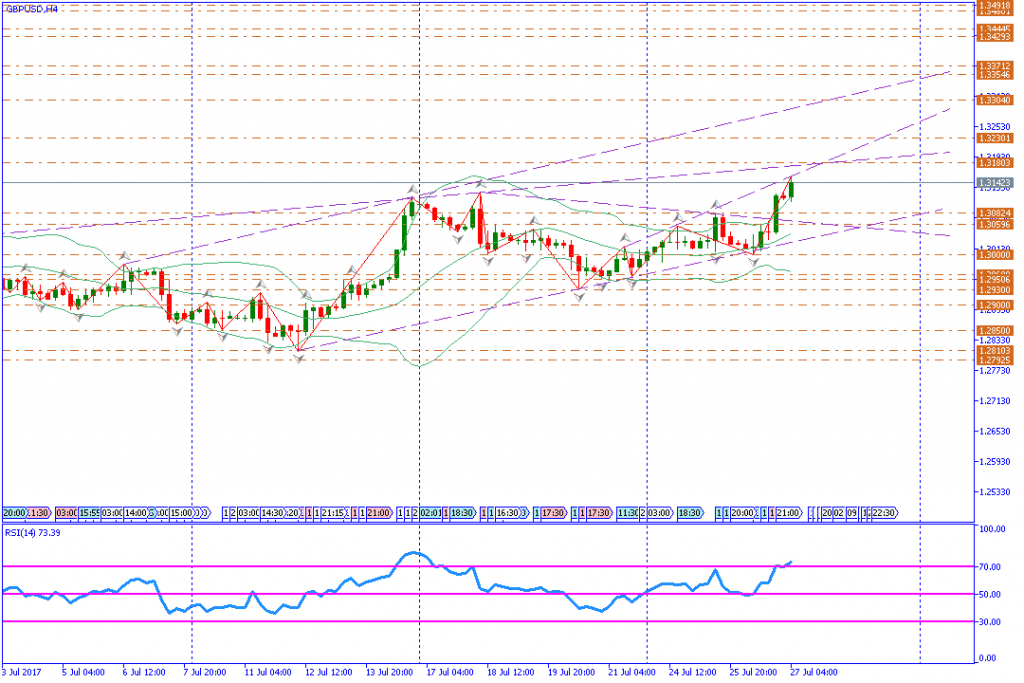Select the 1.28103 price level label

[995, 351]
